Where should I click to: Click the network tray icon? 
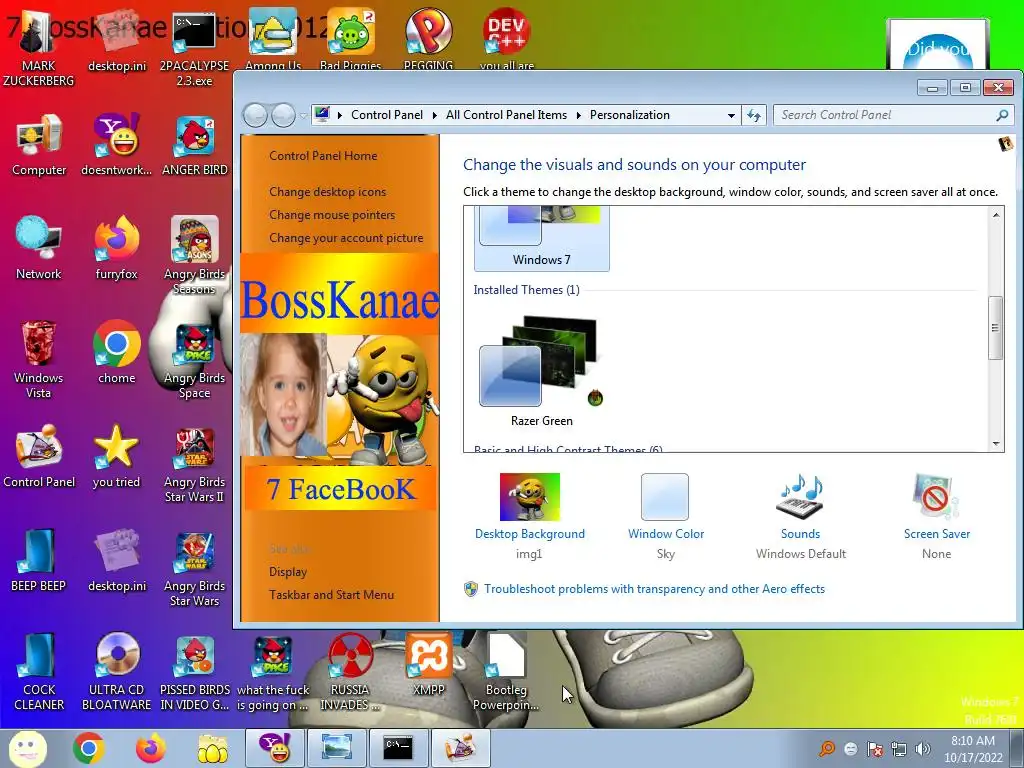pos(899,748)
